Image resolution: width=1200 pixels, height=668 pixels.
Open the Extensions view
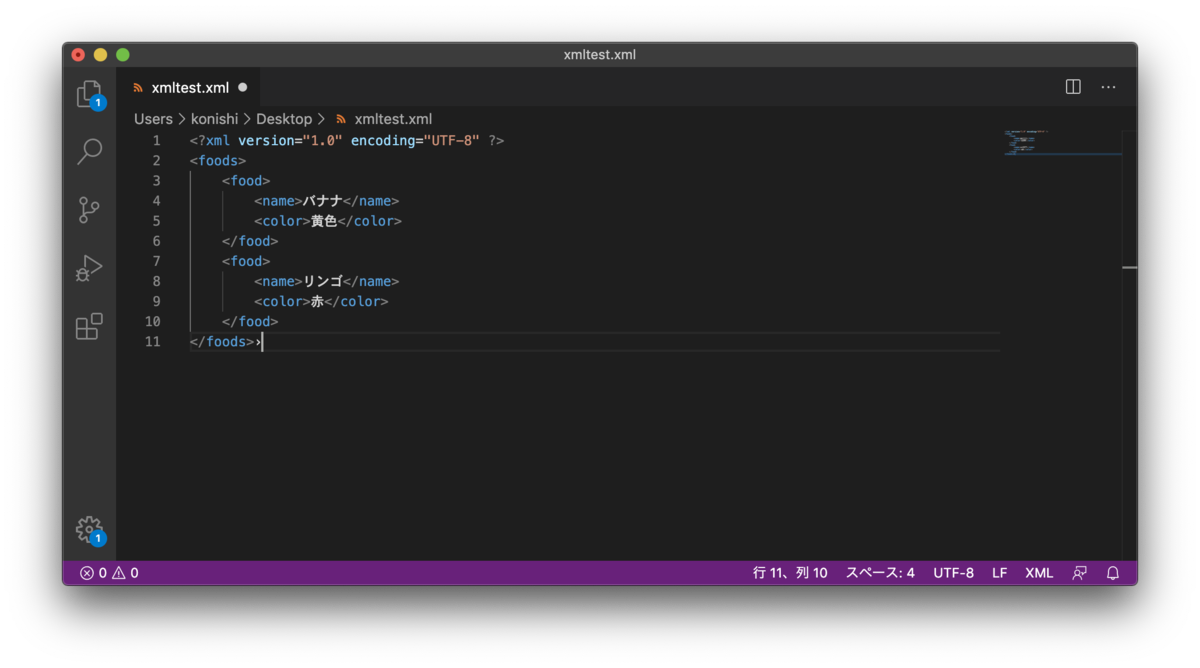click(x=89, y=327)
